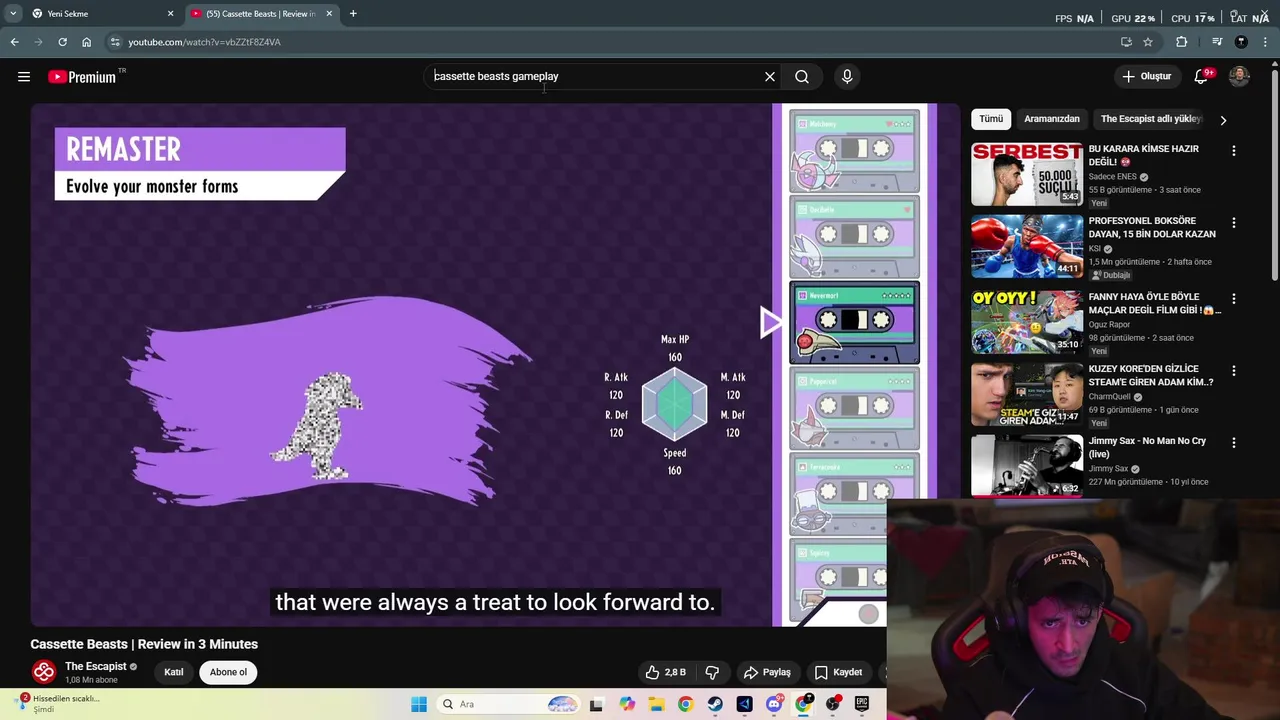Open browser extensions puzzle icon
Image resolution: width=1280 pixels, height=720 pixels.
coord(1182,42)
